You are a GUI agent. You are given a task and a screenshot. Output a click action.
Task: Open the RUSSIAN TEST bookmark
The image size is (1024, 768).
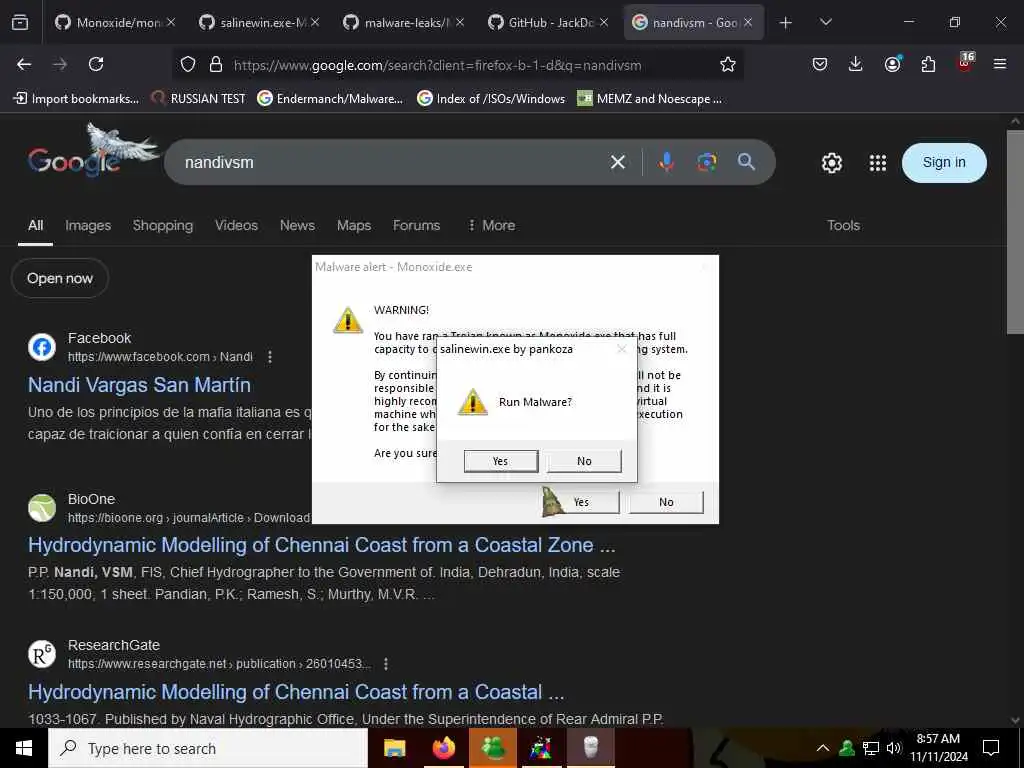(x=198, y=99)
